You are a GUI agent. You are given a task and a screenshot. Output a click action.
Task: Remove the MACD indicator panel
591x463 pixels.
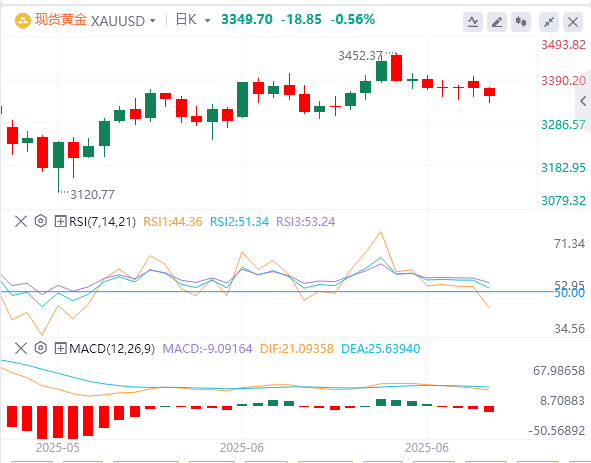tap(21, 348)
